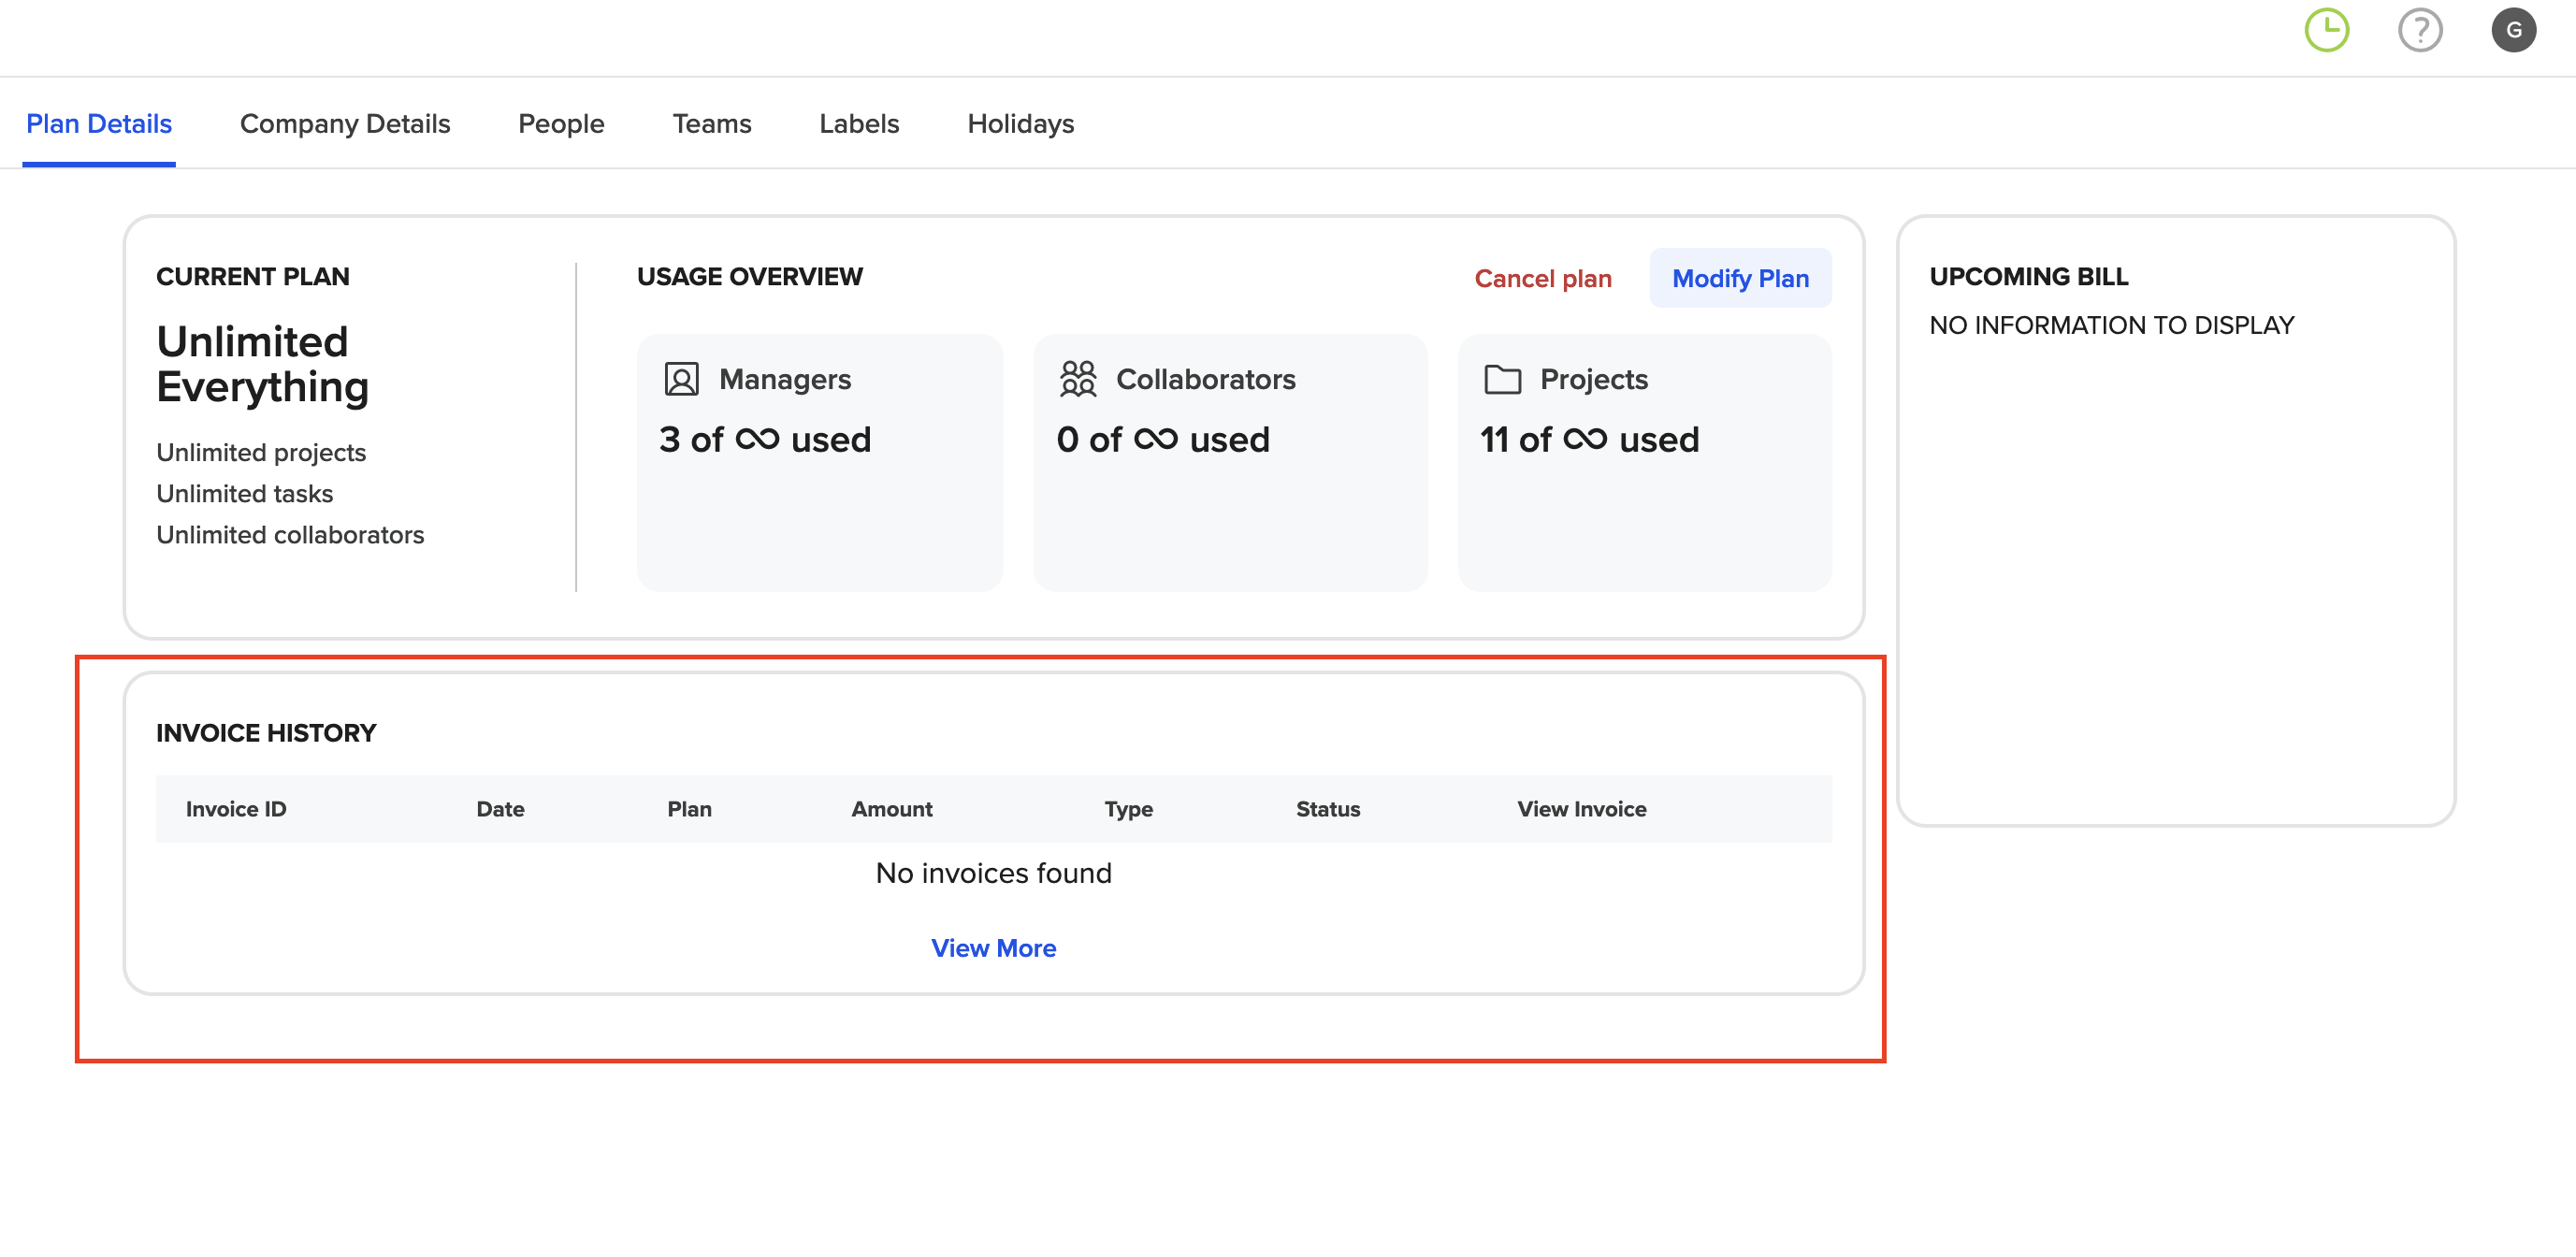Open the help question mark icon
This screenshot has height=1257, width=2576.
pos(2419,31)
